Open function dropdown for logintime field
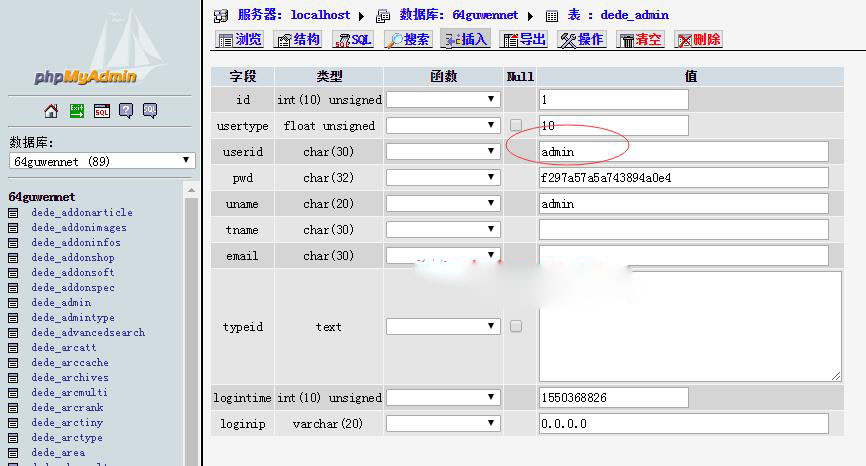The image size is (866, 466). pyautogui.click(x=443, y=398)
